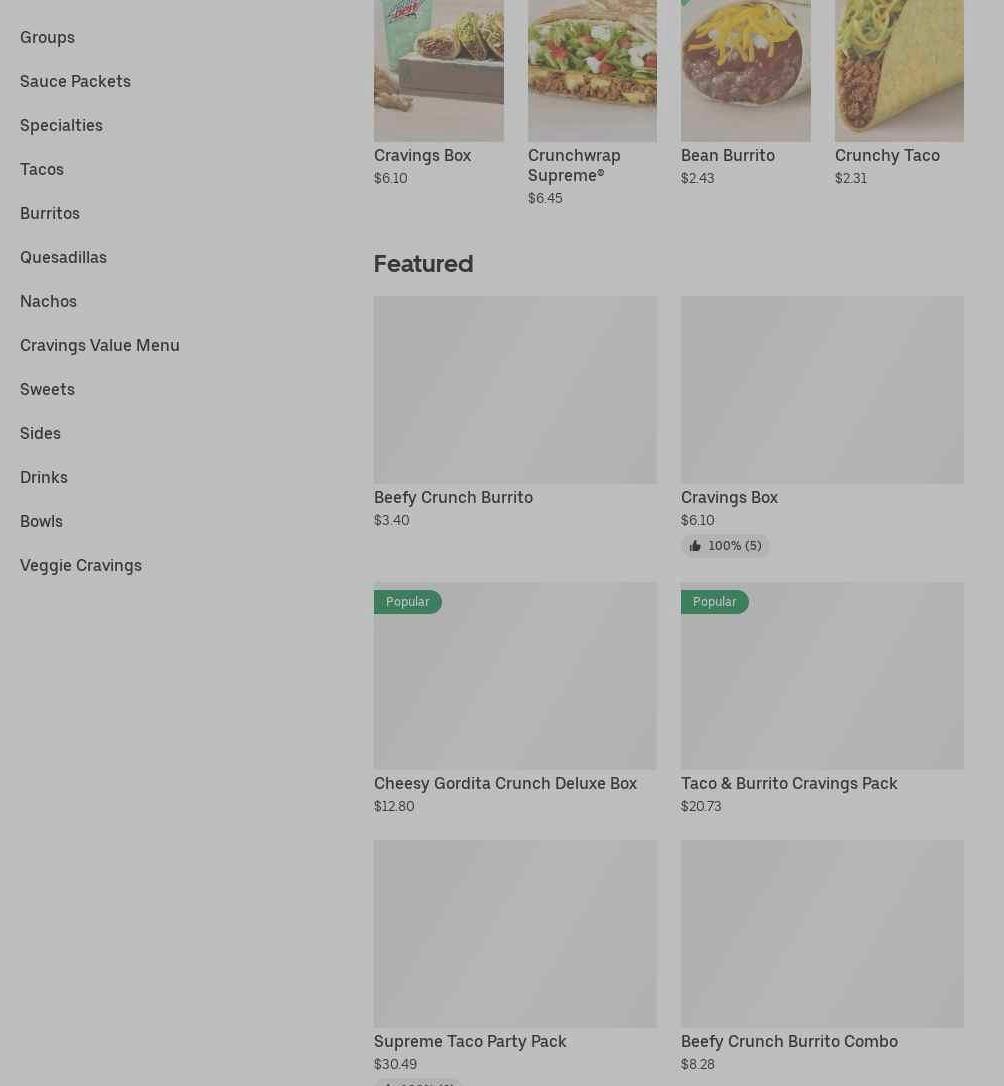1004x1086 pixels.
Task: Open Beefy Crunch Burrito featured item
Action: pyautogui.click(x=454, y=498)
